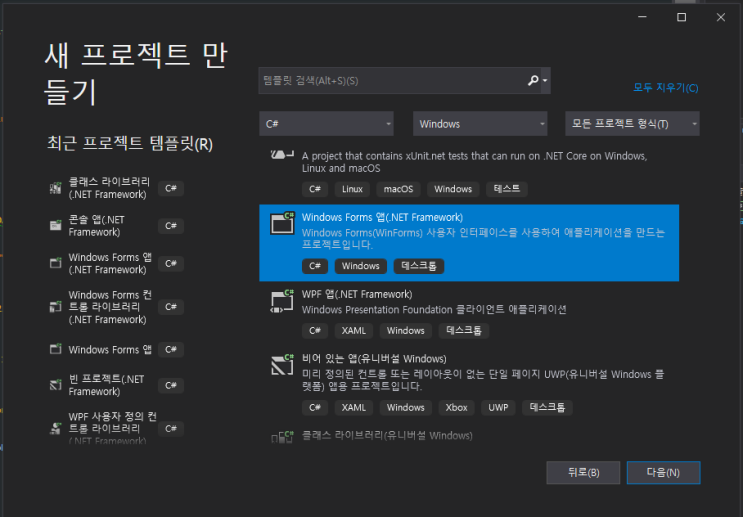This screenshot has width=743, height=517.
Task: Select 비어 있는 앱(유니버설 Windows) template
Action: pos(374,359)
